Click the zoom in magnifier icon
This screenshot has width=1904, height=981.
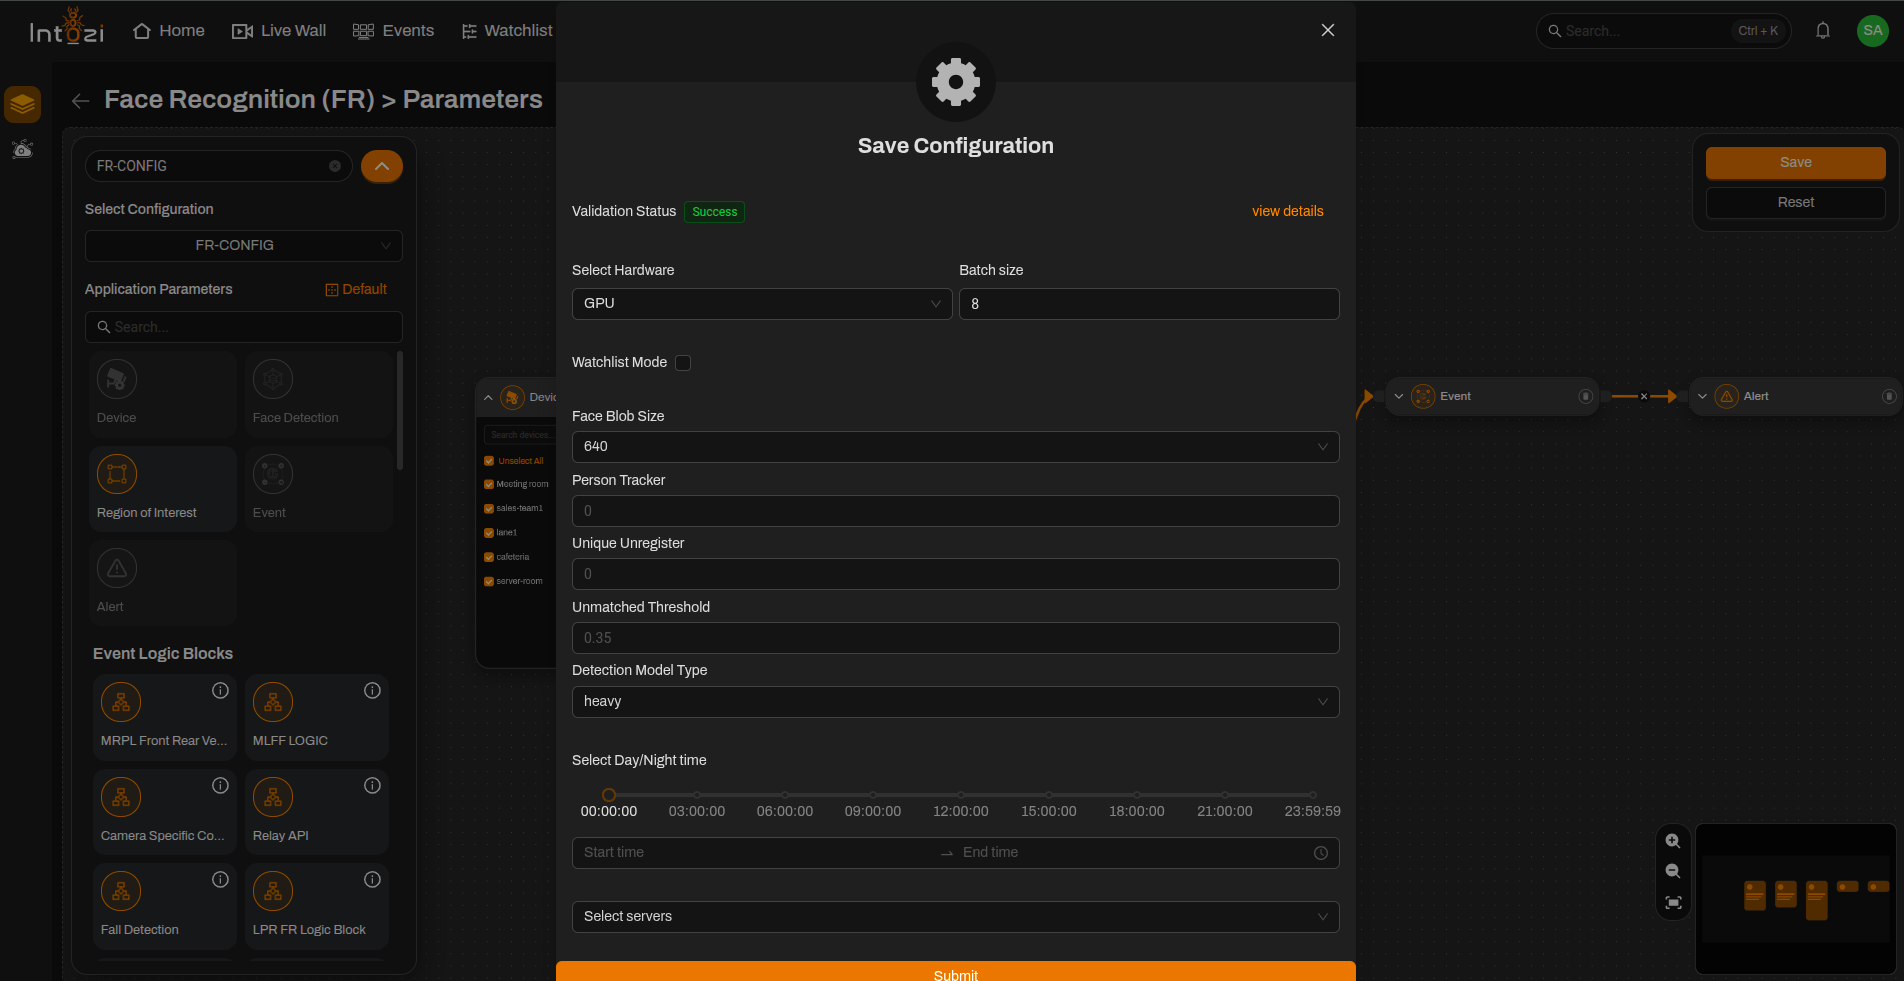tap(1673, 841)
